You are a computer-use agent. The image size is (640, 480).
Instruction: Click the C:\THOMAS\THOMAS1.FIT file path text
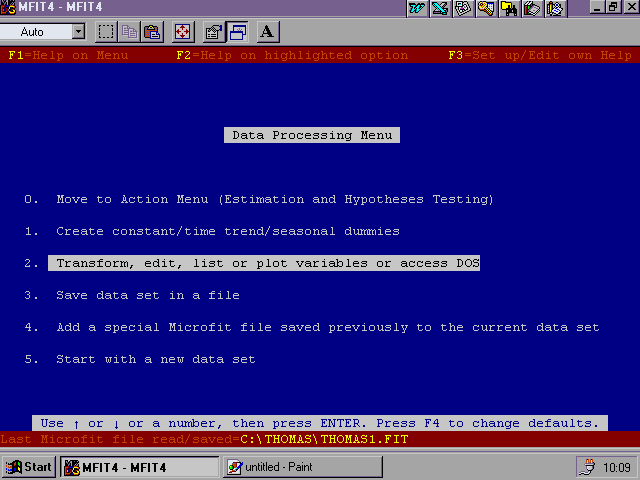pyautogui.click(x=324, y=439)
